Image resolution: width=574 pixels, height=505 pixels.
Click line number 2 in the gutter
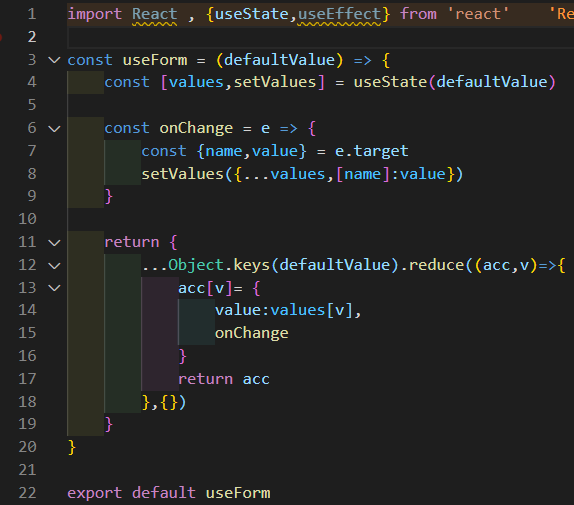(32, 37)
